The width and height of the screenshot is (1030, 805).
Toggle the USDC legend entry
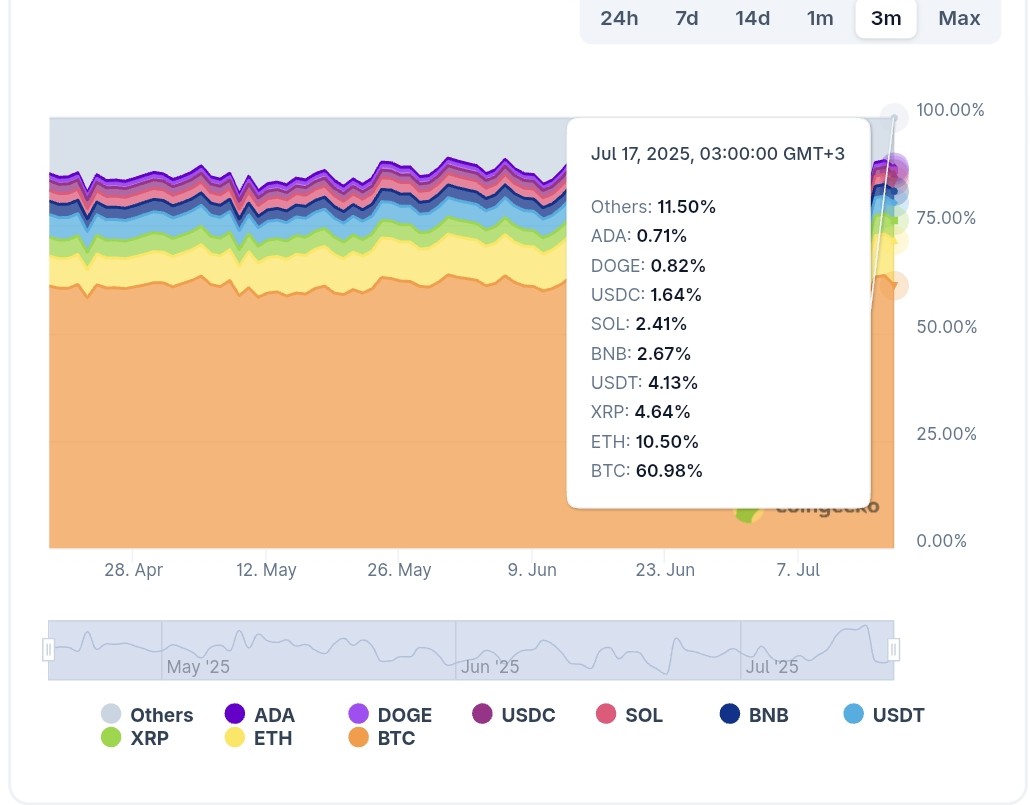[x=514, y=714]
